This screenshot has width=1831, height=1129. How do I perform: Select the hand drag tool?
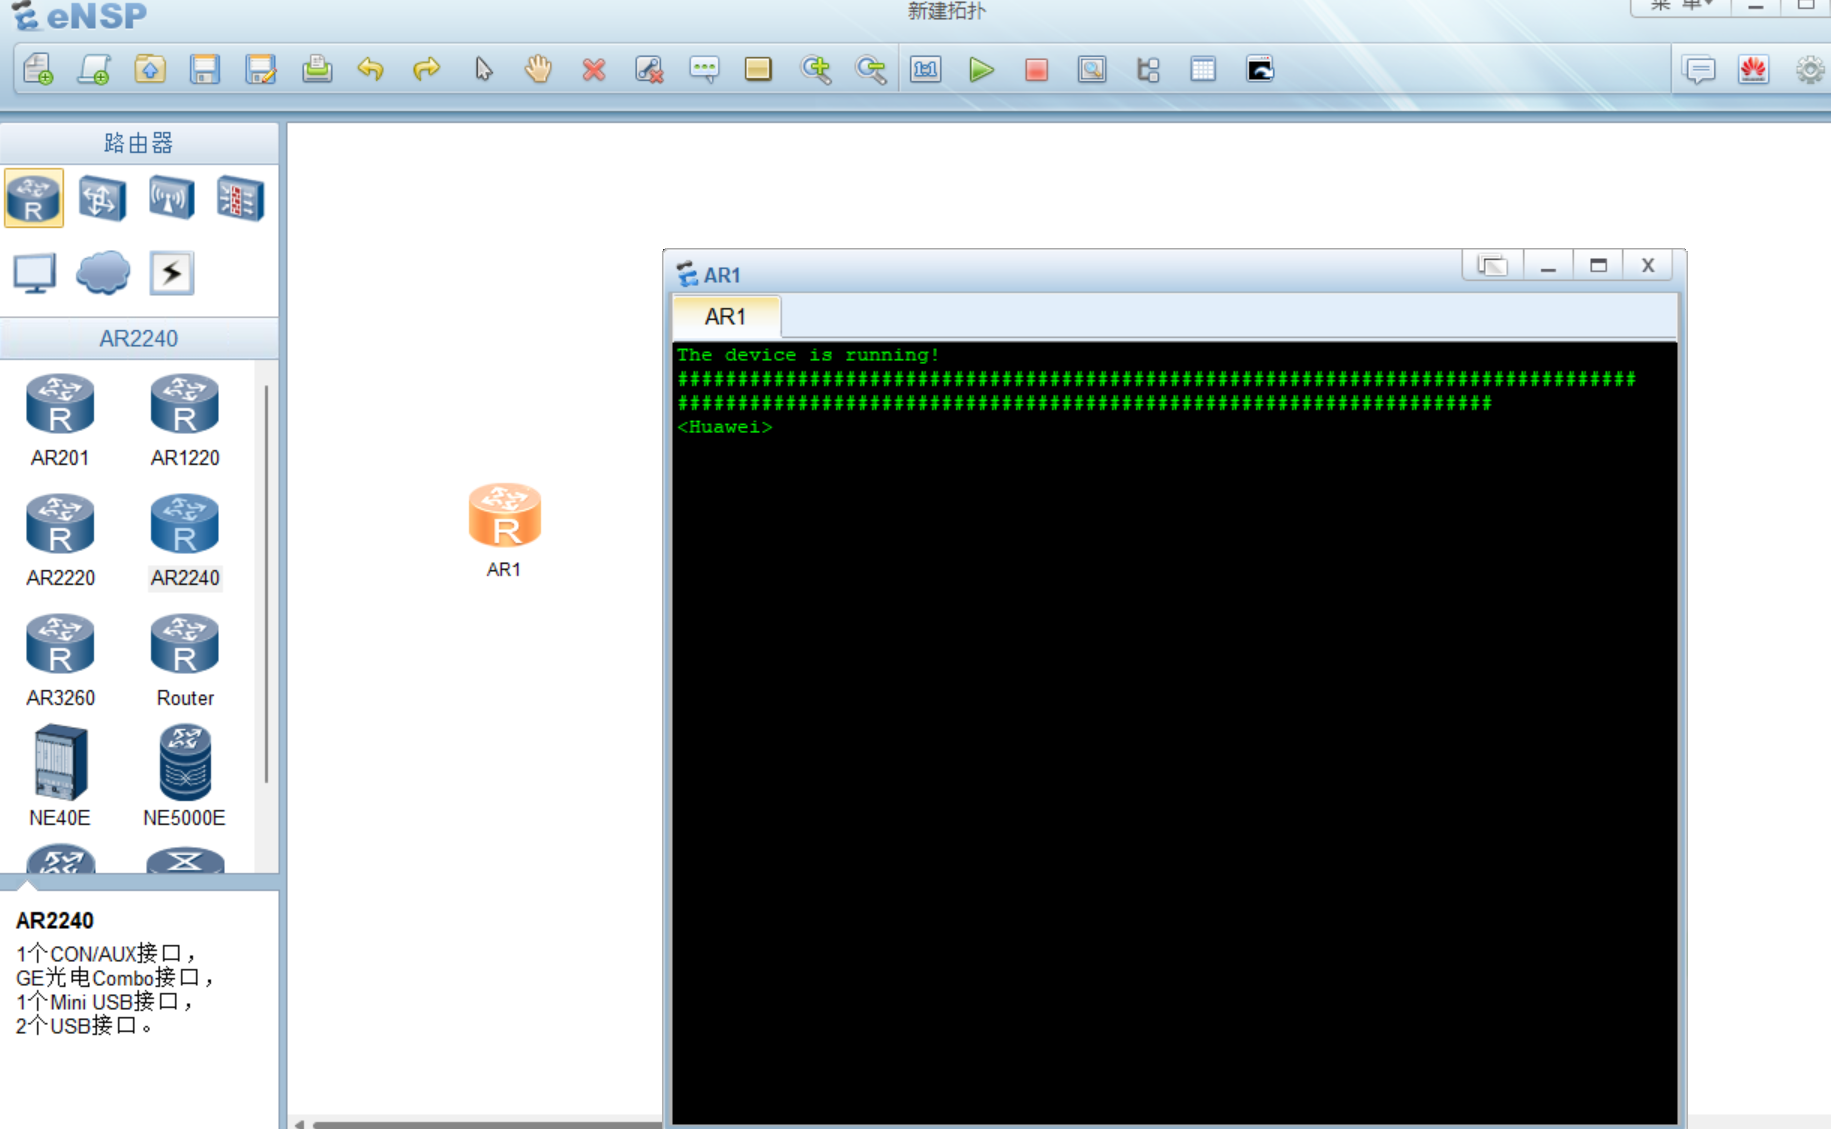click(538, 70)
